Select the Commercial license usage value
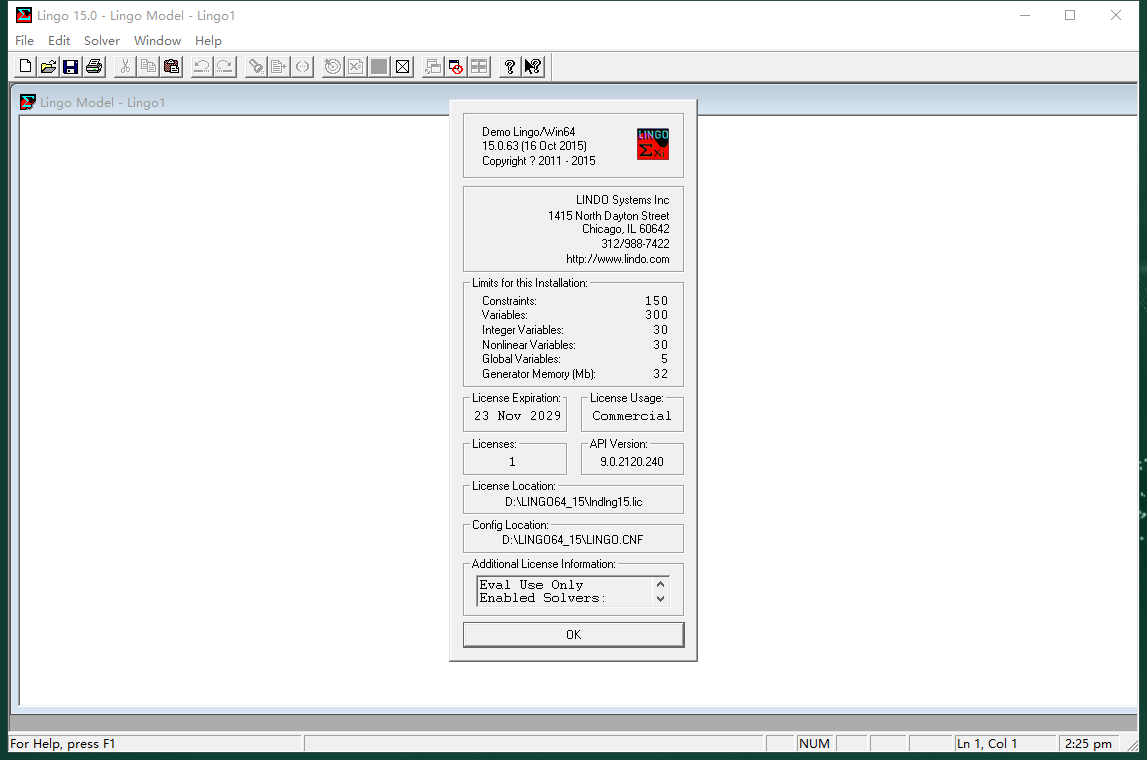This screenshot has height=760, width=1147. [631, 415]
